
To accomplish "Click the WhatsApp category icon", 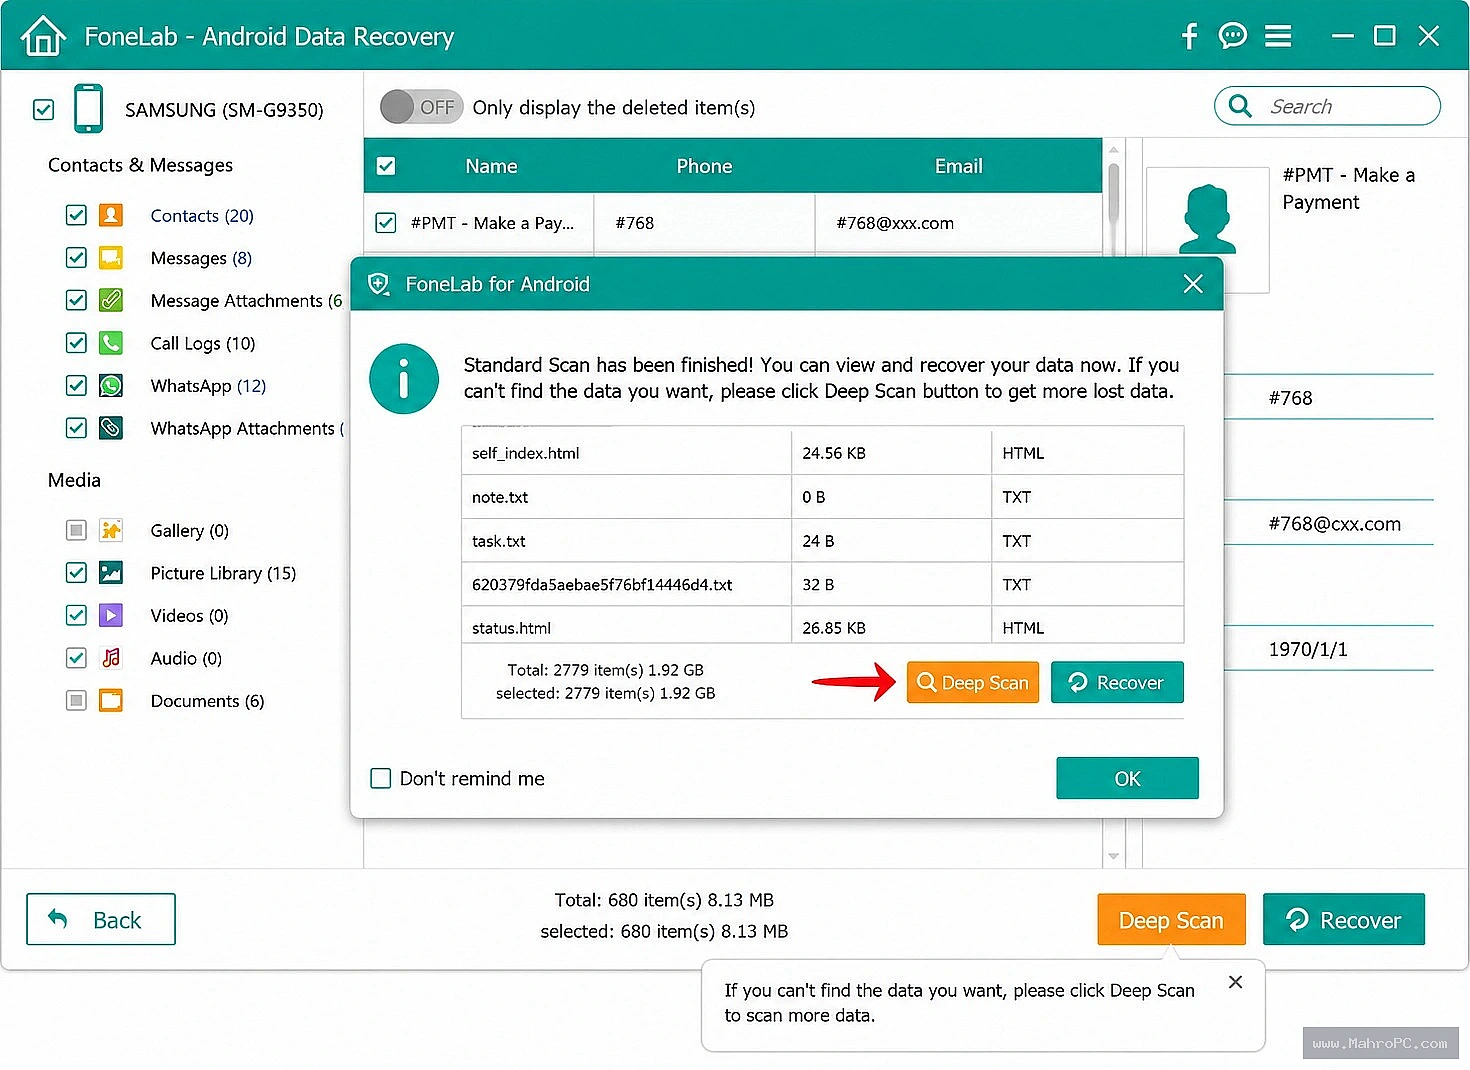I will tap(111, 385).
